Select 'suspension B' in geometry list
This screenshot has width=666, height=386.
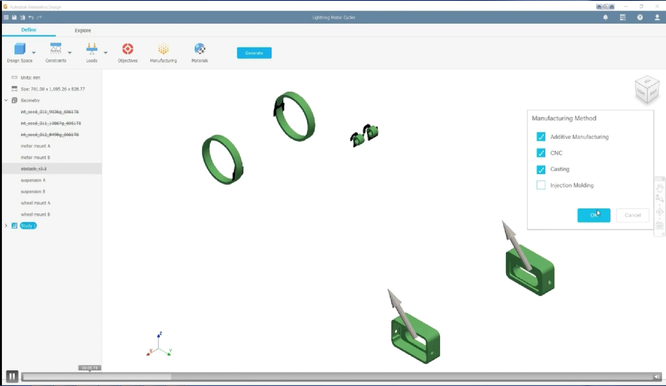point(33,192)
